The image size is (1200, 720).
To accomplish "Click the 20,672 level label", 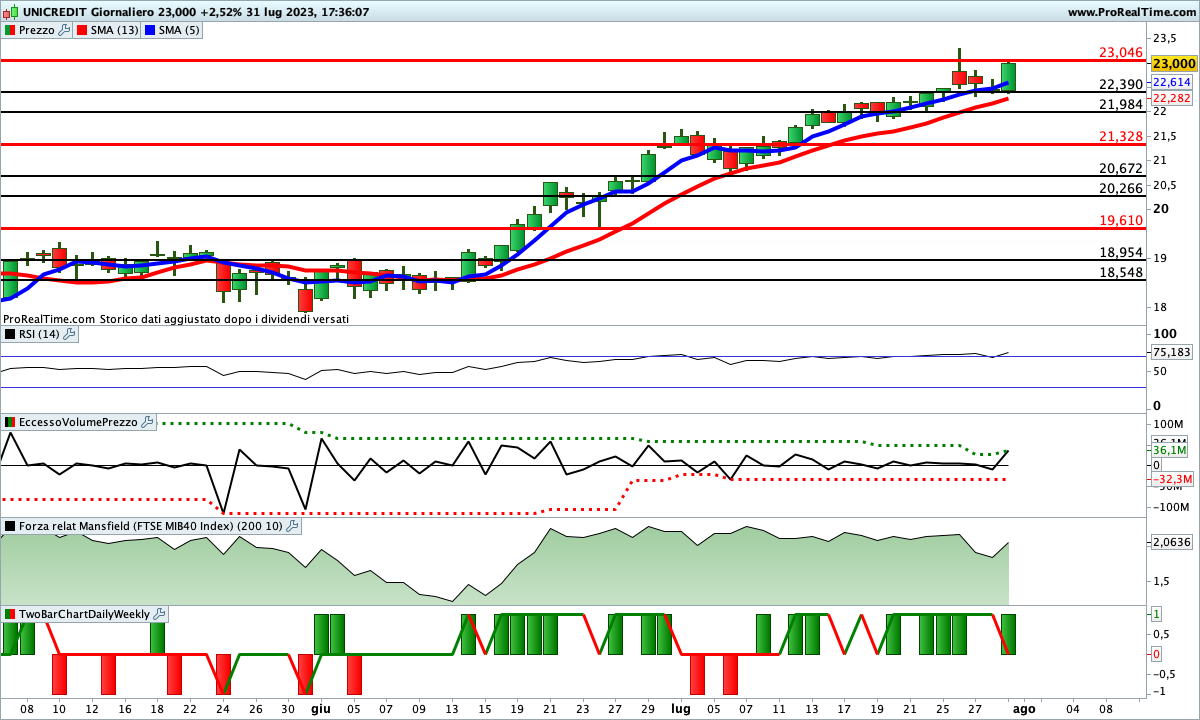I will [x=1120, y=168].
